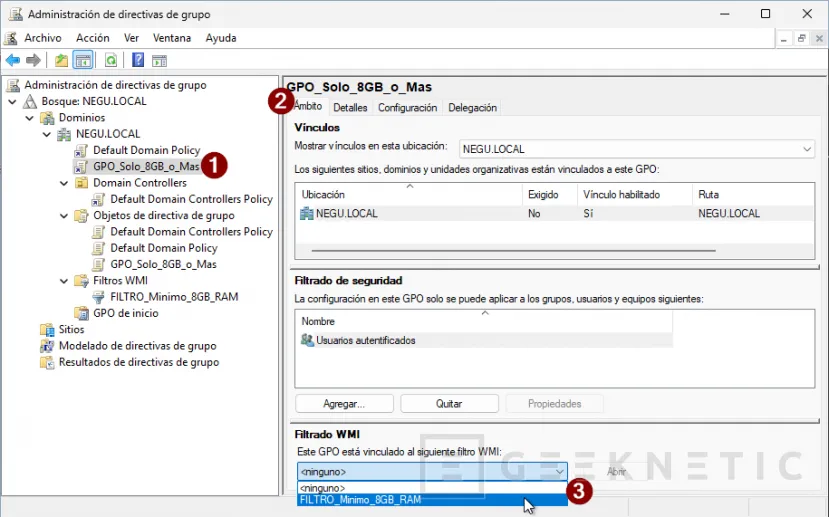Toggle the Show/Hide console tree icon

tap(83, 60)
